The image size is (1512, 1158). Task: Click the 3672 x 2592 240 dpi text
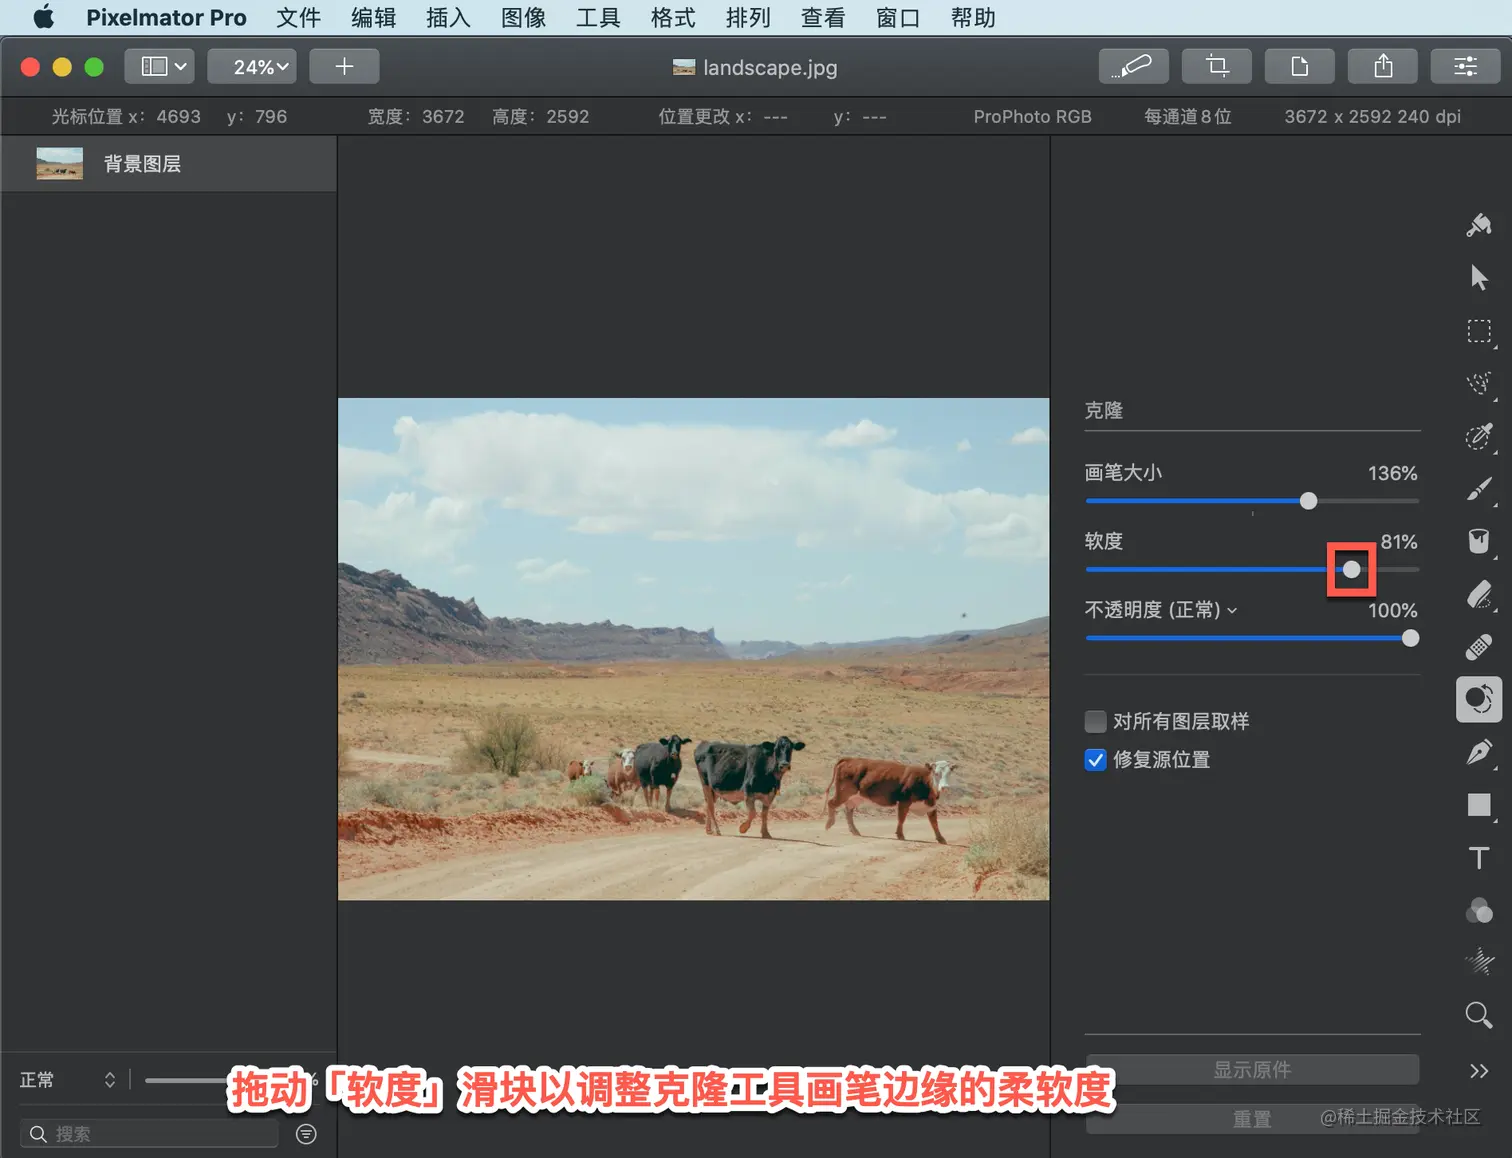click(x=1372, y=117)
